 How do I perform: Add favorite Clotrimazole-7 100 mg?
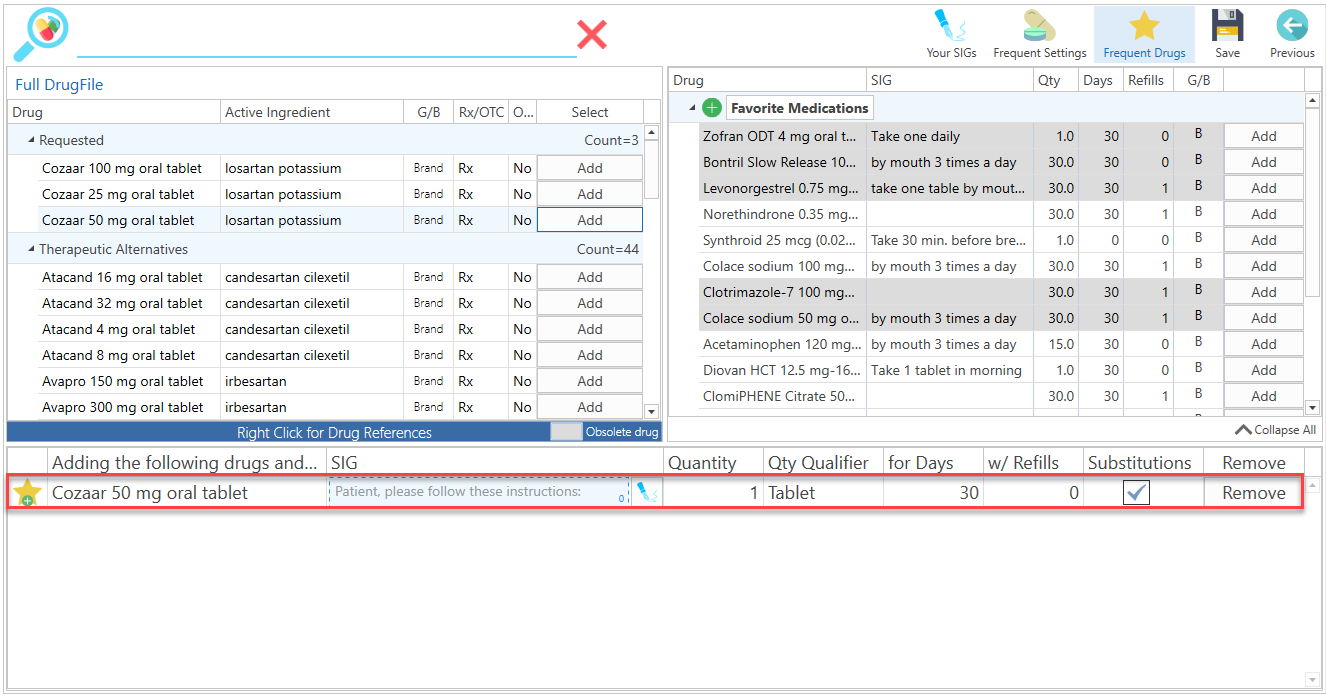[x=1264, y=292]
